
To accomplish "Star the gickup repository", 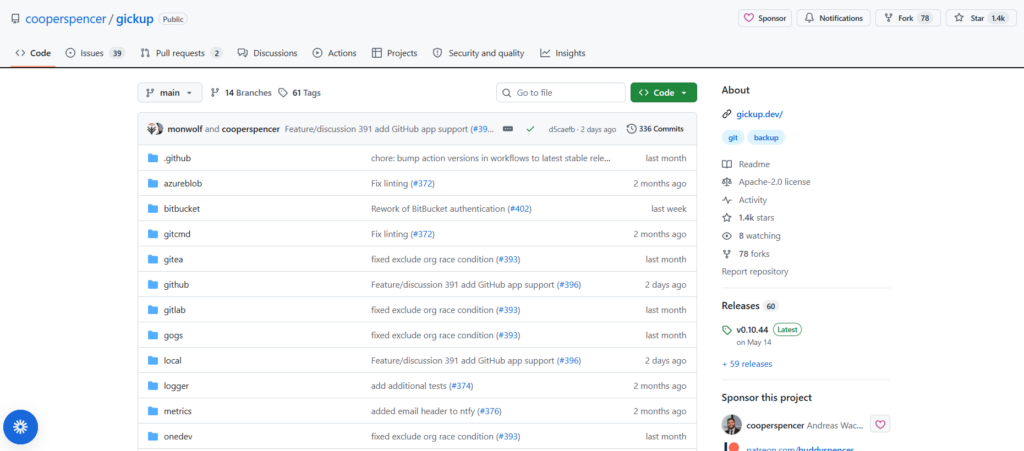I will coord(980,18).
